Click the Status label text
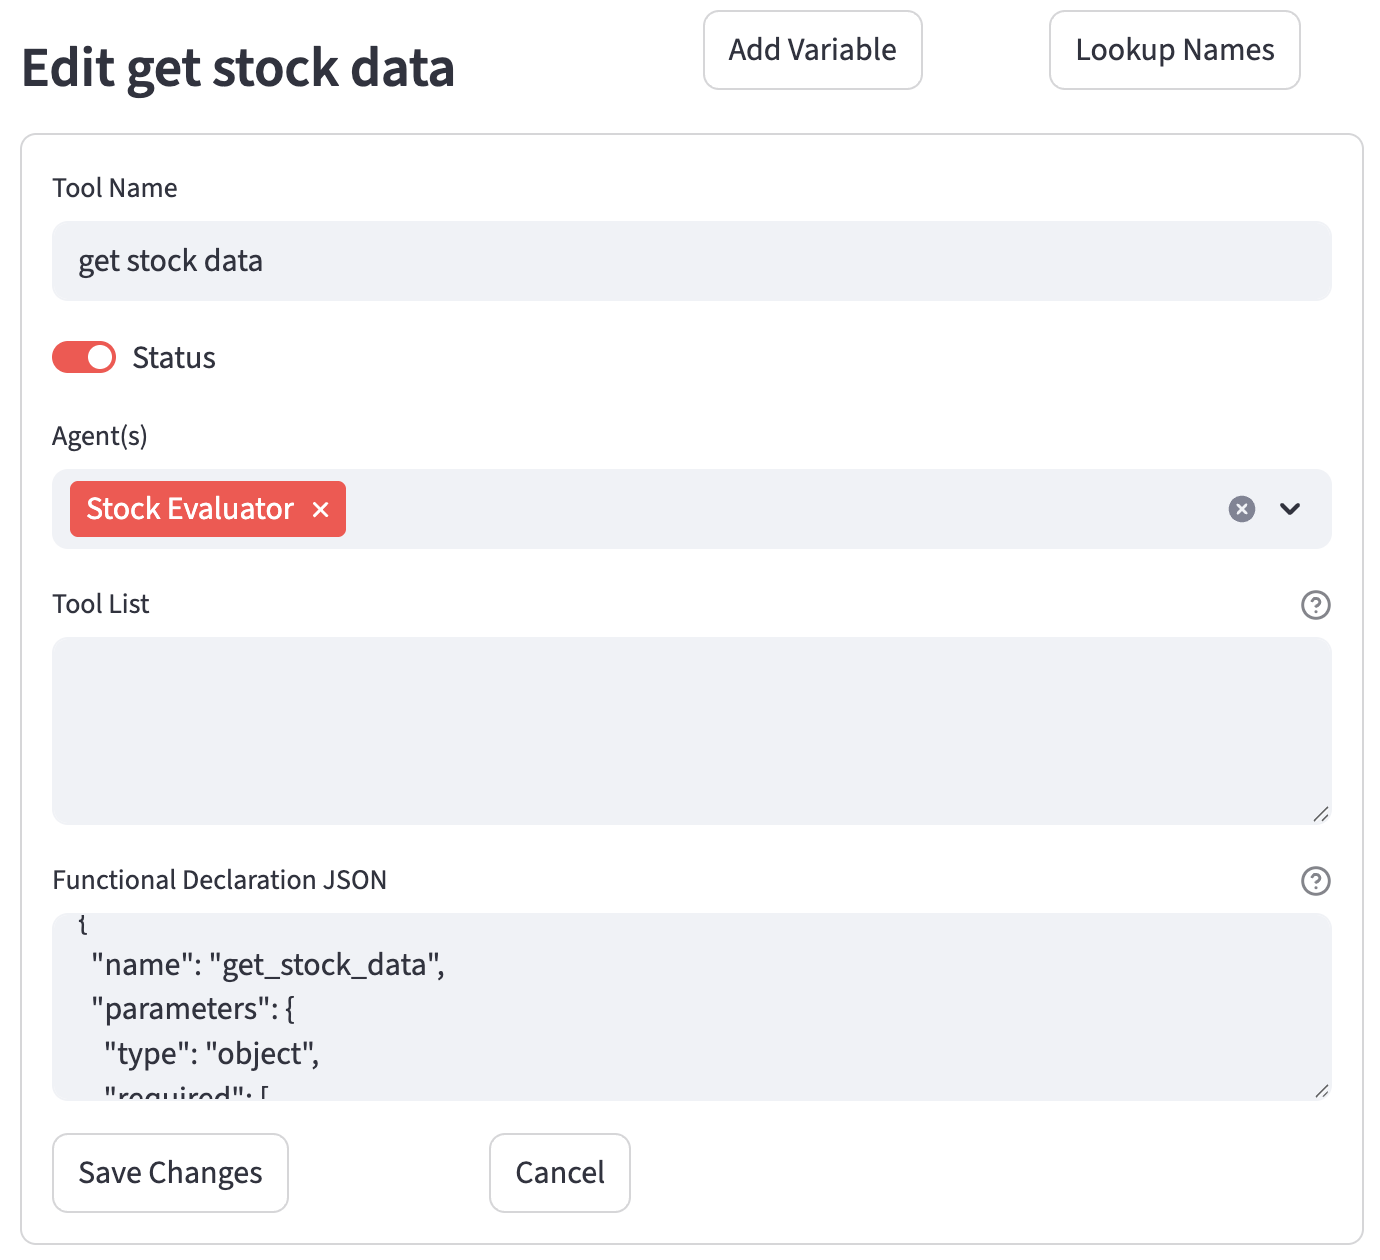This screenshot has height=1260, width=1380. (174, 358)
